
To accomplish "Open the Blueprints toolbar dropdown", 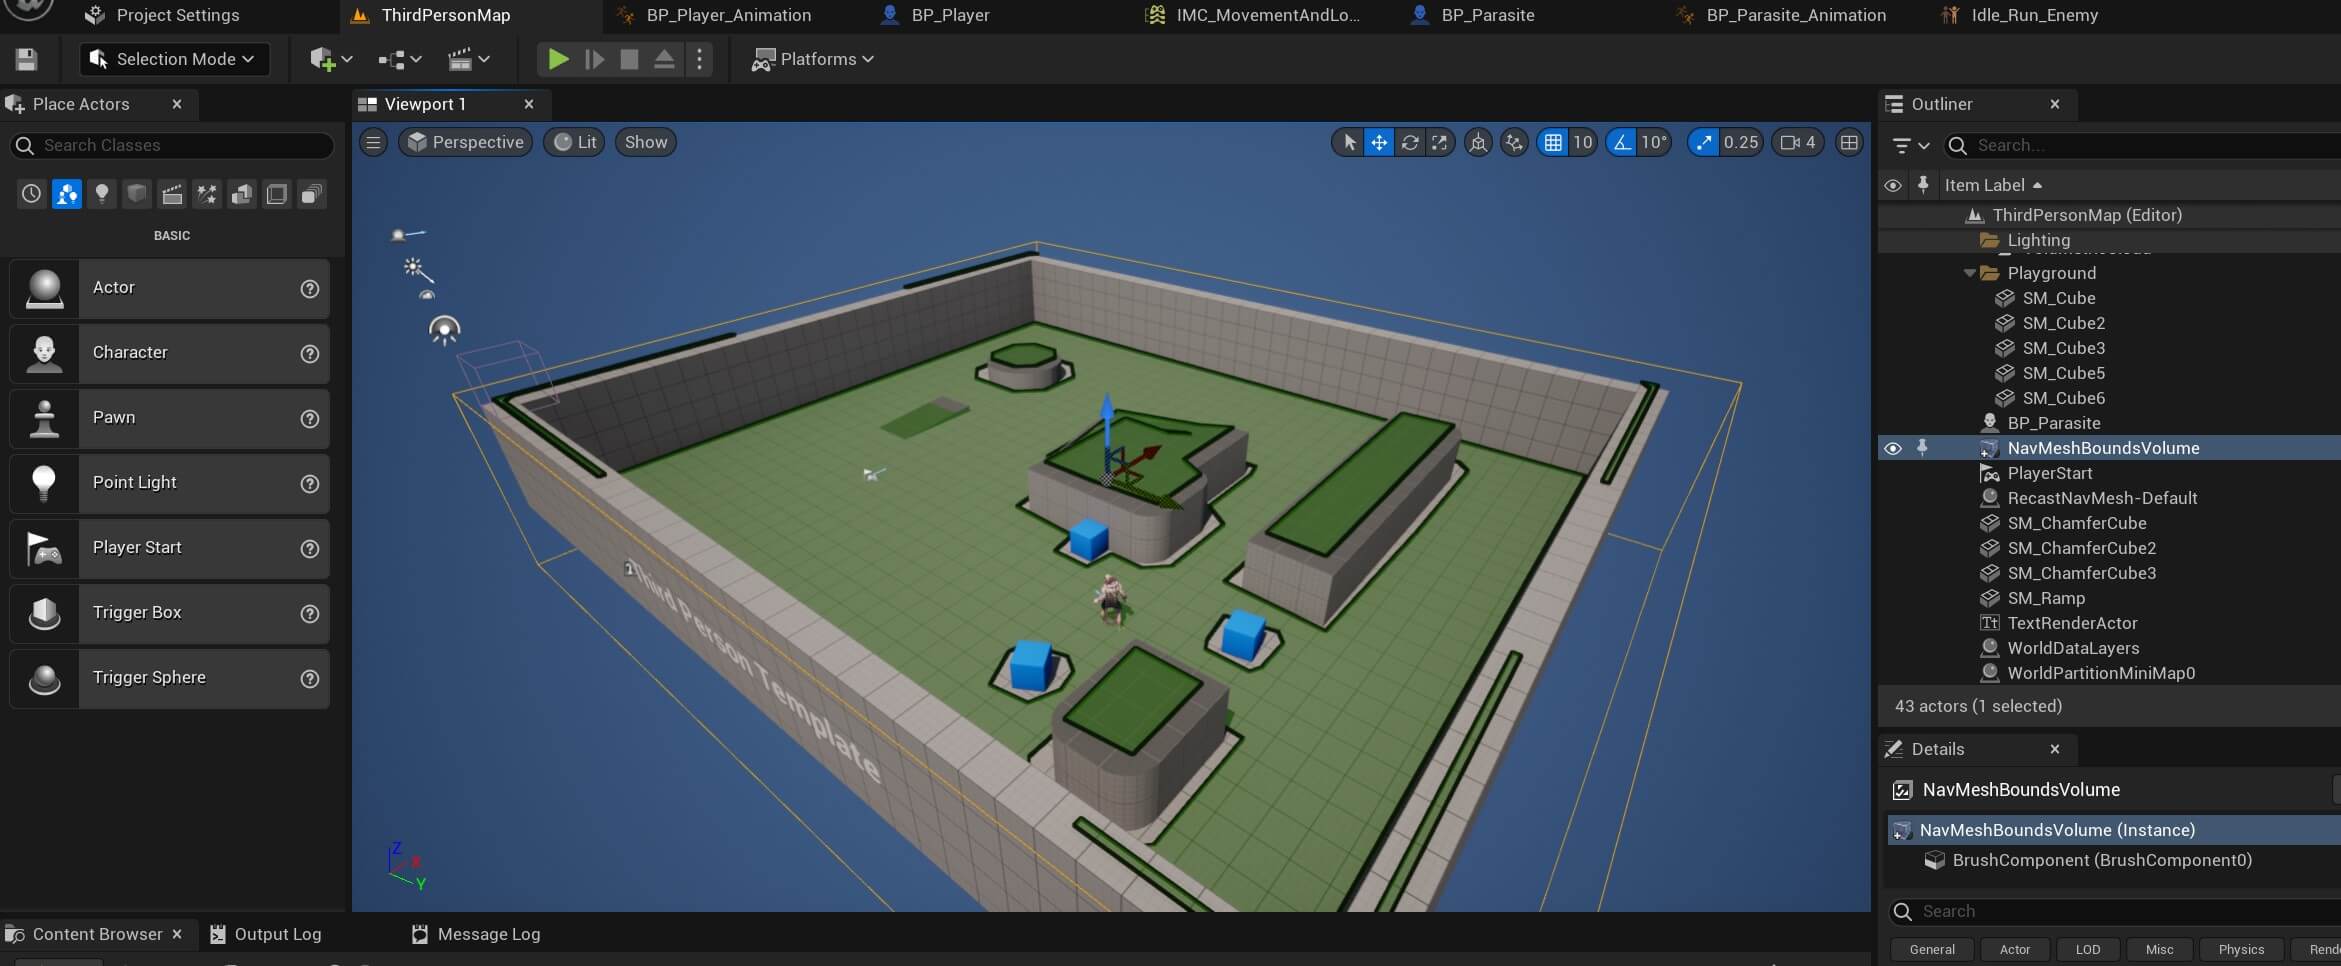I will pyautogui.click(x=400, y=59).
